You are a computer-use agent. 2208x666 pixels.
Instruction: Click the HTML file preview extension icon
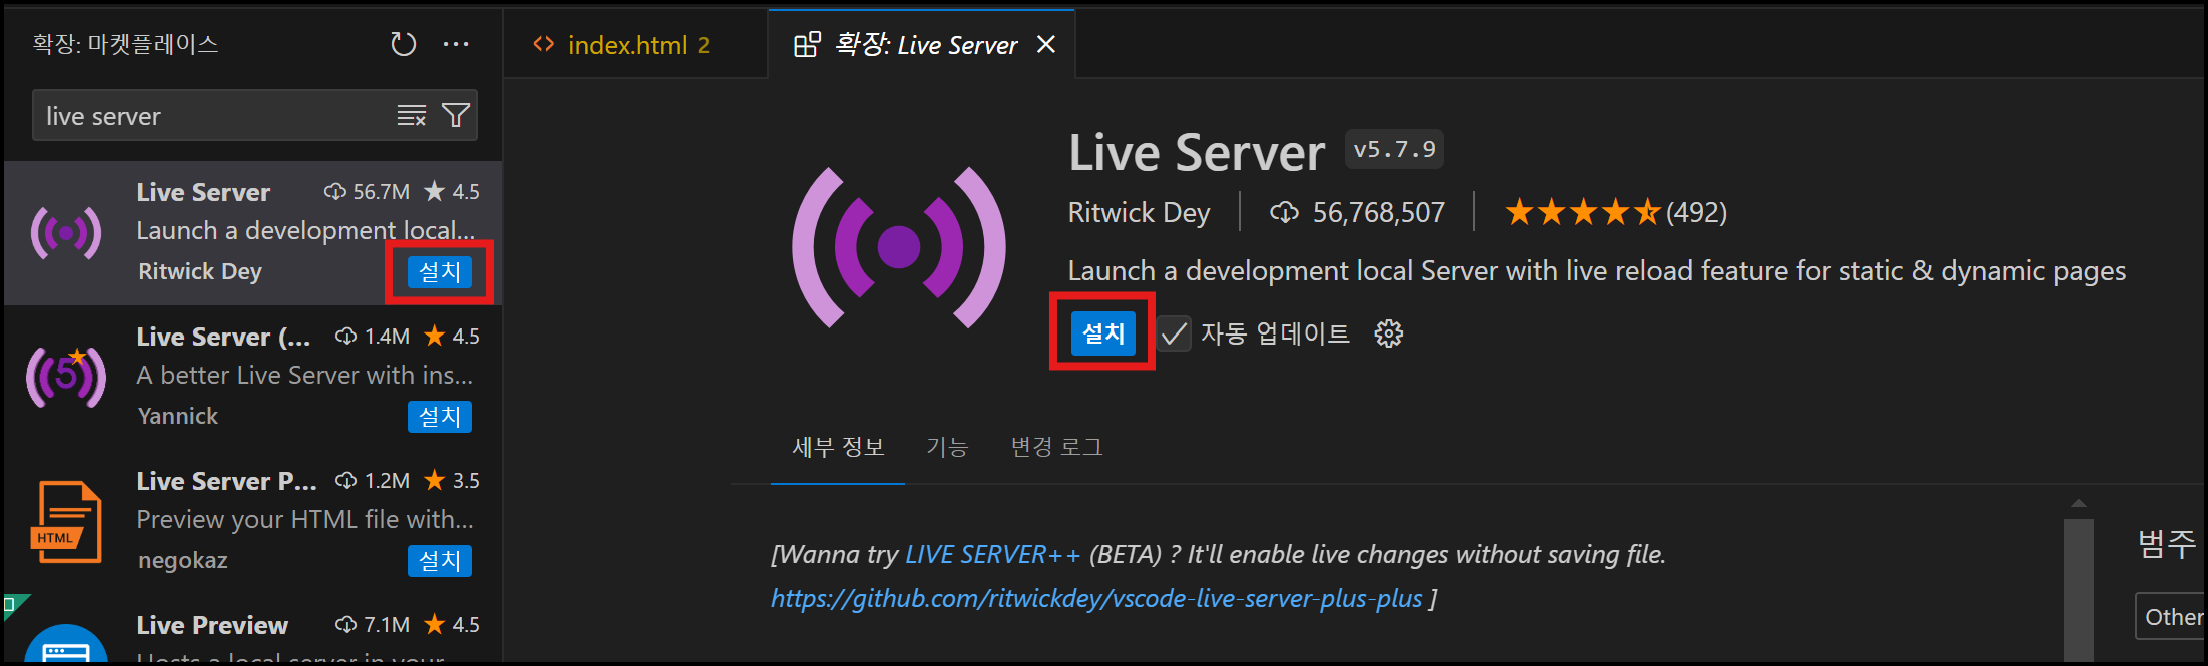pos(66,522)
